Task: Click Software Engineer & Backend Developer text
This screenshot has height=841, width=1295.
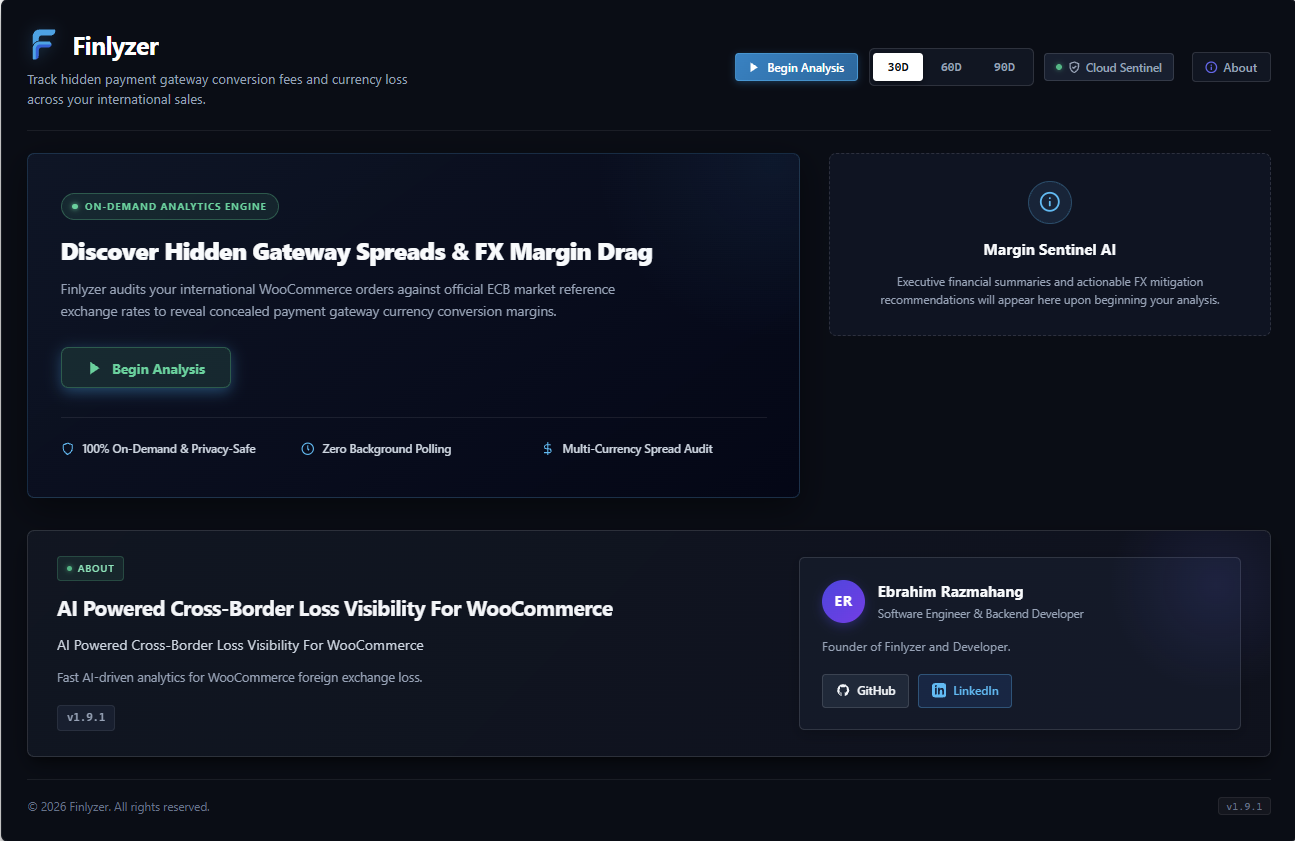Action: (981, 614)
